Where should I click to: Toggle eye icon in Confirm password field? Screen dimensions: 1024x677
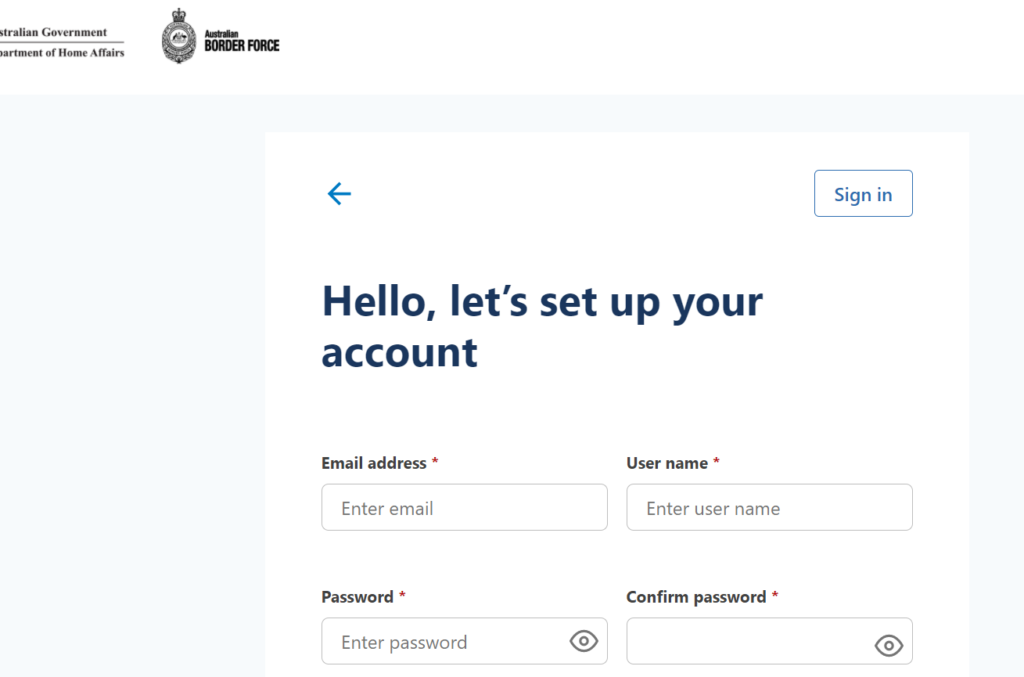pos(889,646)
